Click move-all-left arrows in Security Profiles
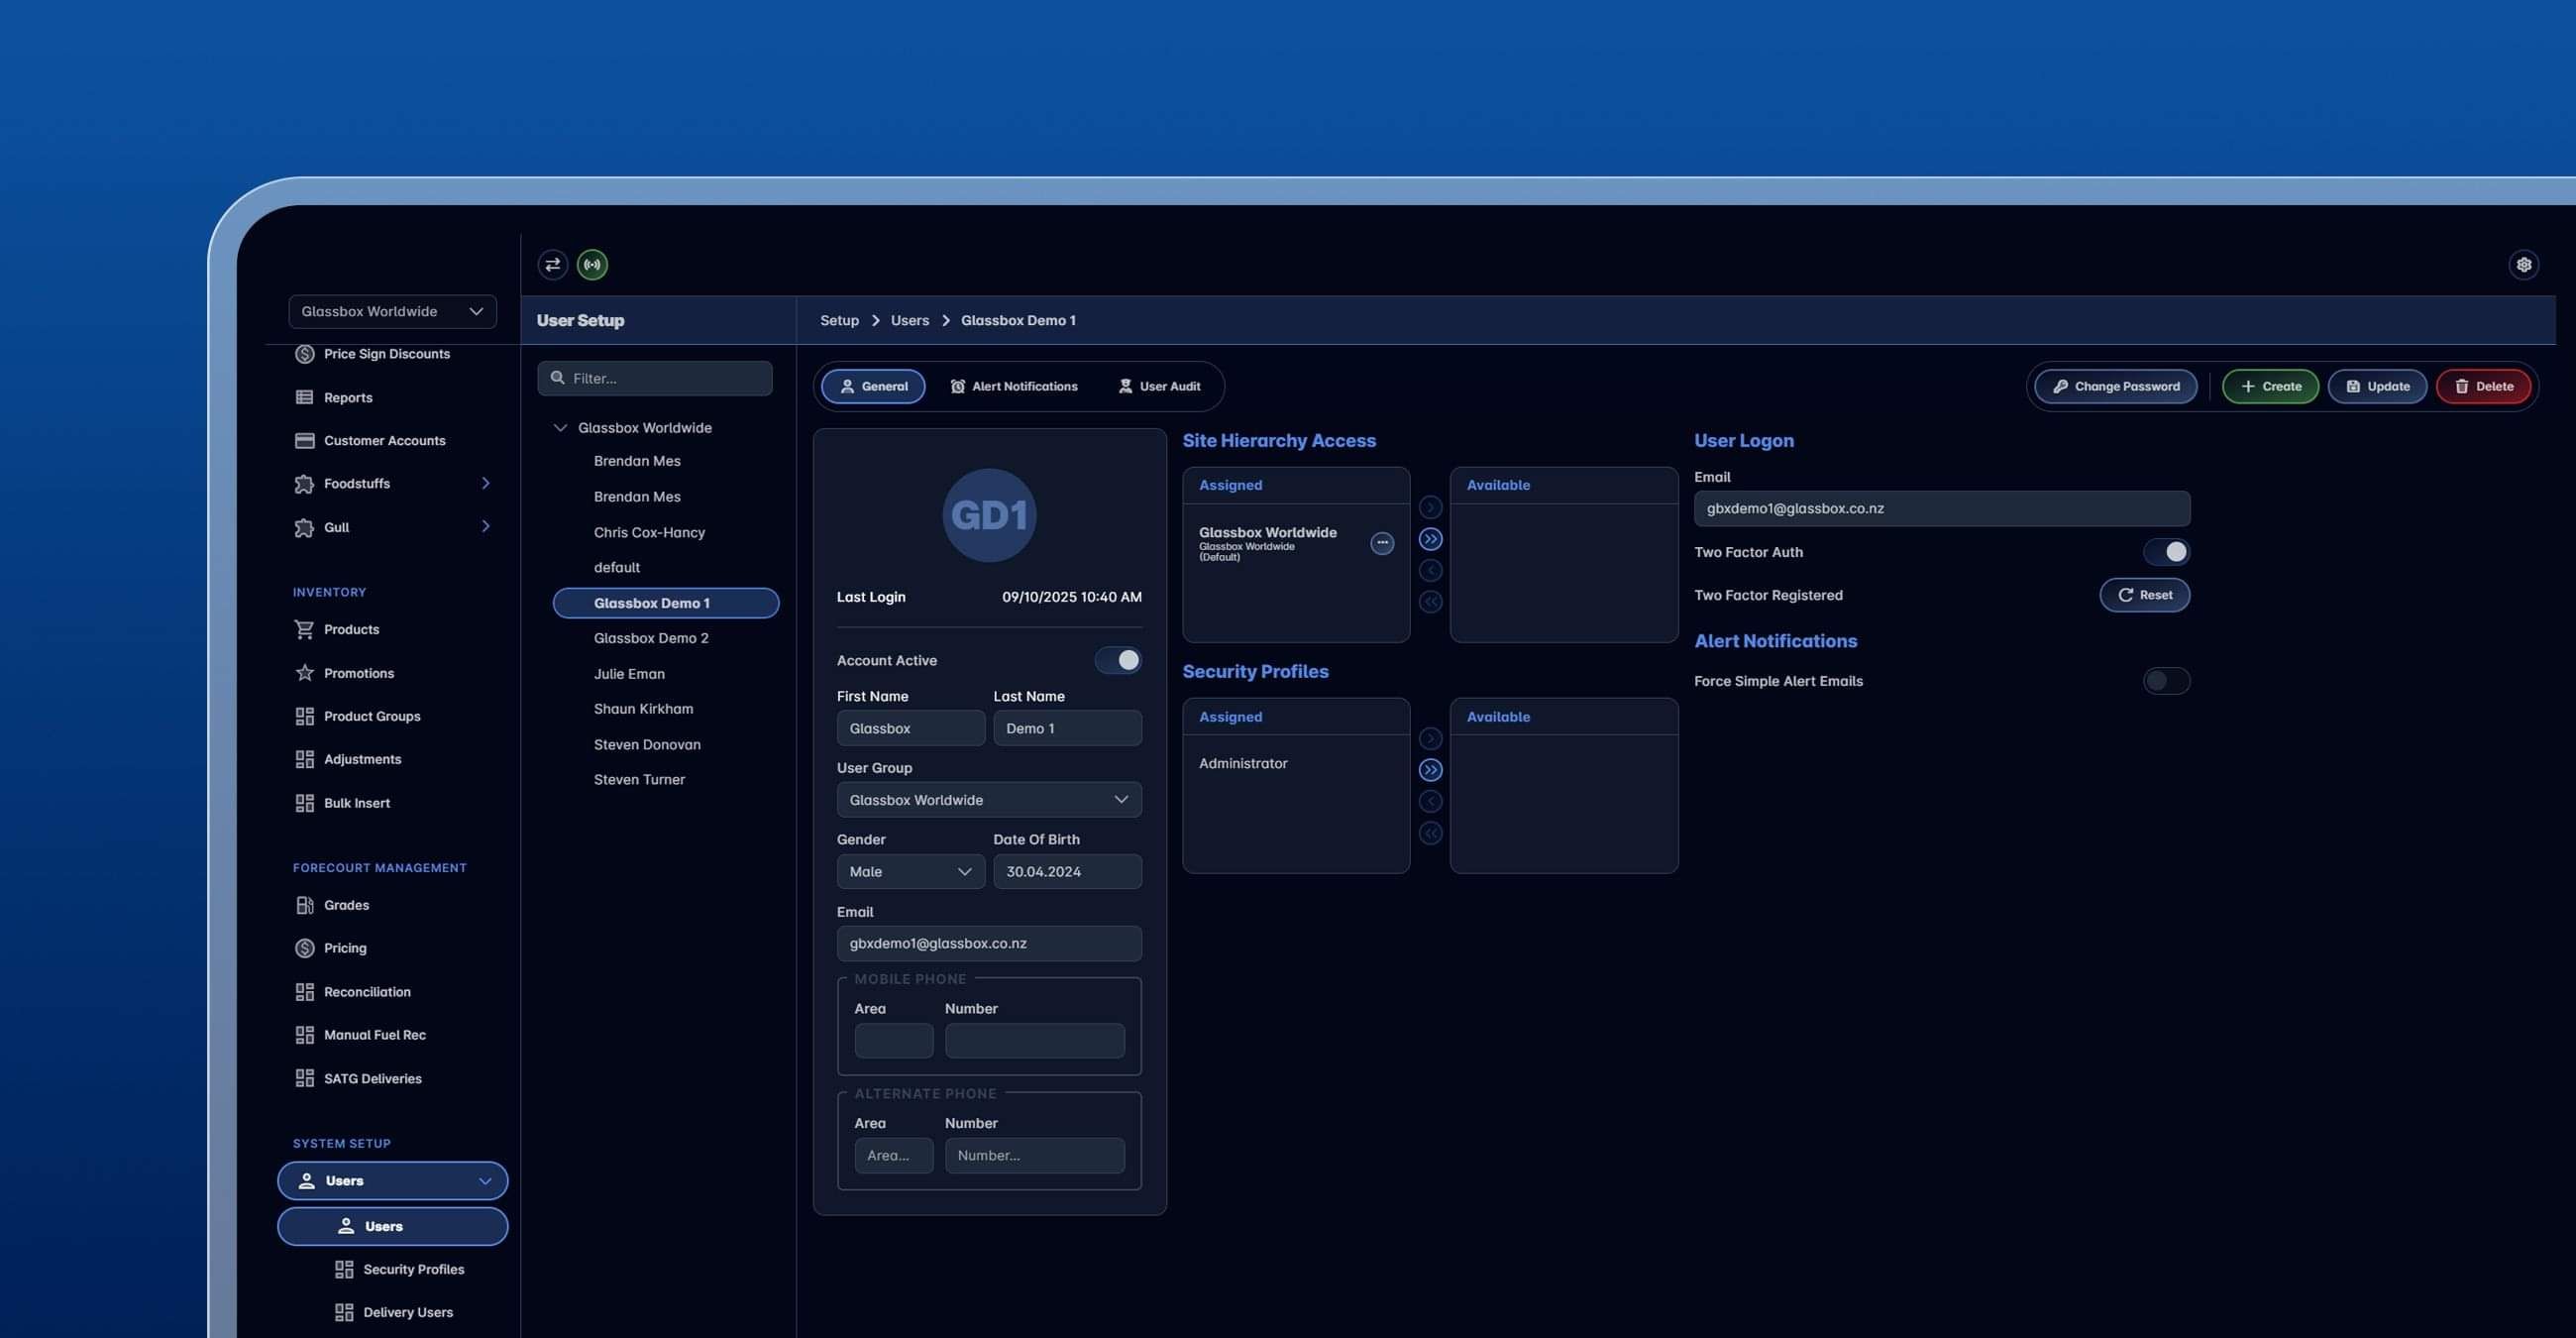Screen dimensions: 2576x1338 [x=1430, y=834]
